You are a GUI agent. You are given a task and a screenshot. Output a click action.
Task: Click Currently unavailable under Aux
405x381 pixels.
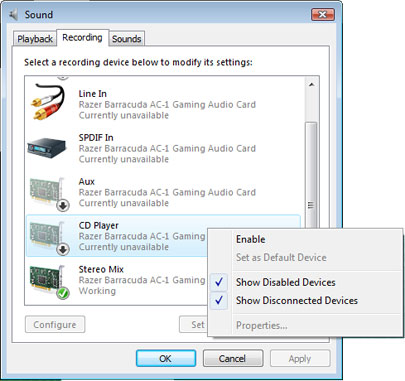tap(124, 203)
